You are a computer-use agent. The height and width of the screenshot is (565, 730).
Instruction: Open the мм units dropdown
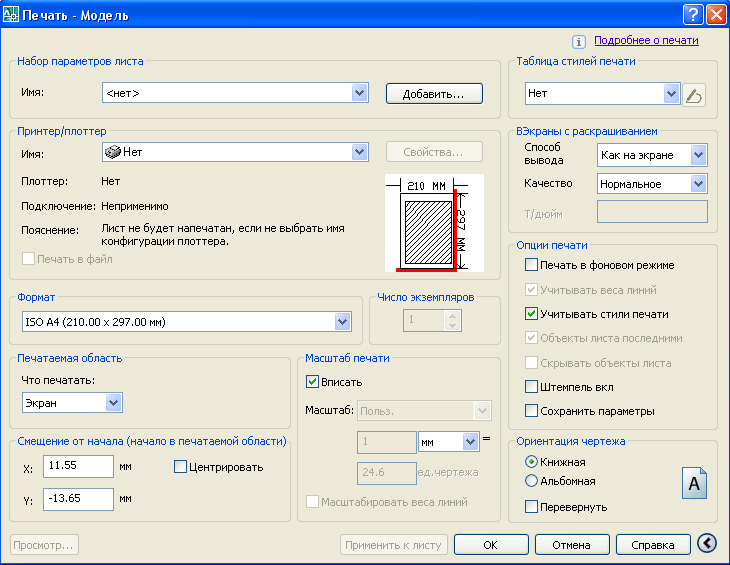(x=449, y=442)
